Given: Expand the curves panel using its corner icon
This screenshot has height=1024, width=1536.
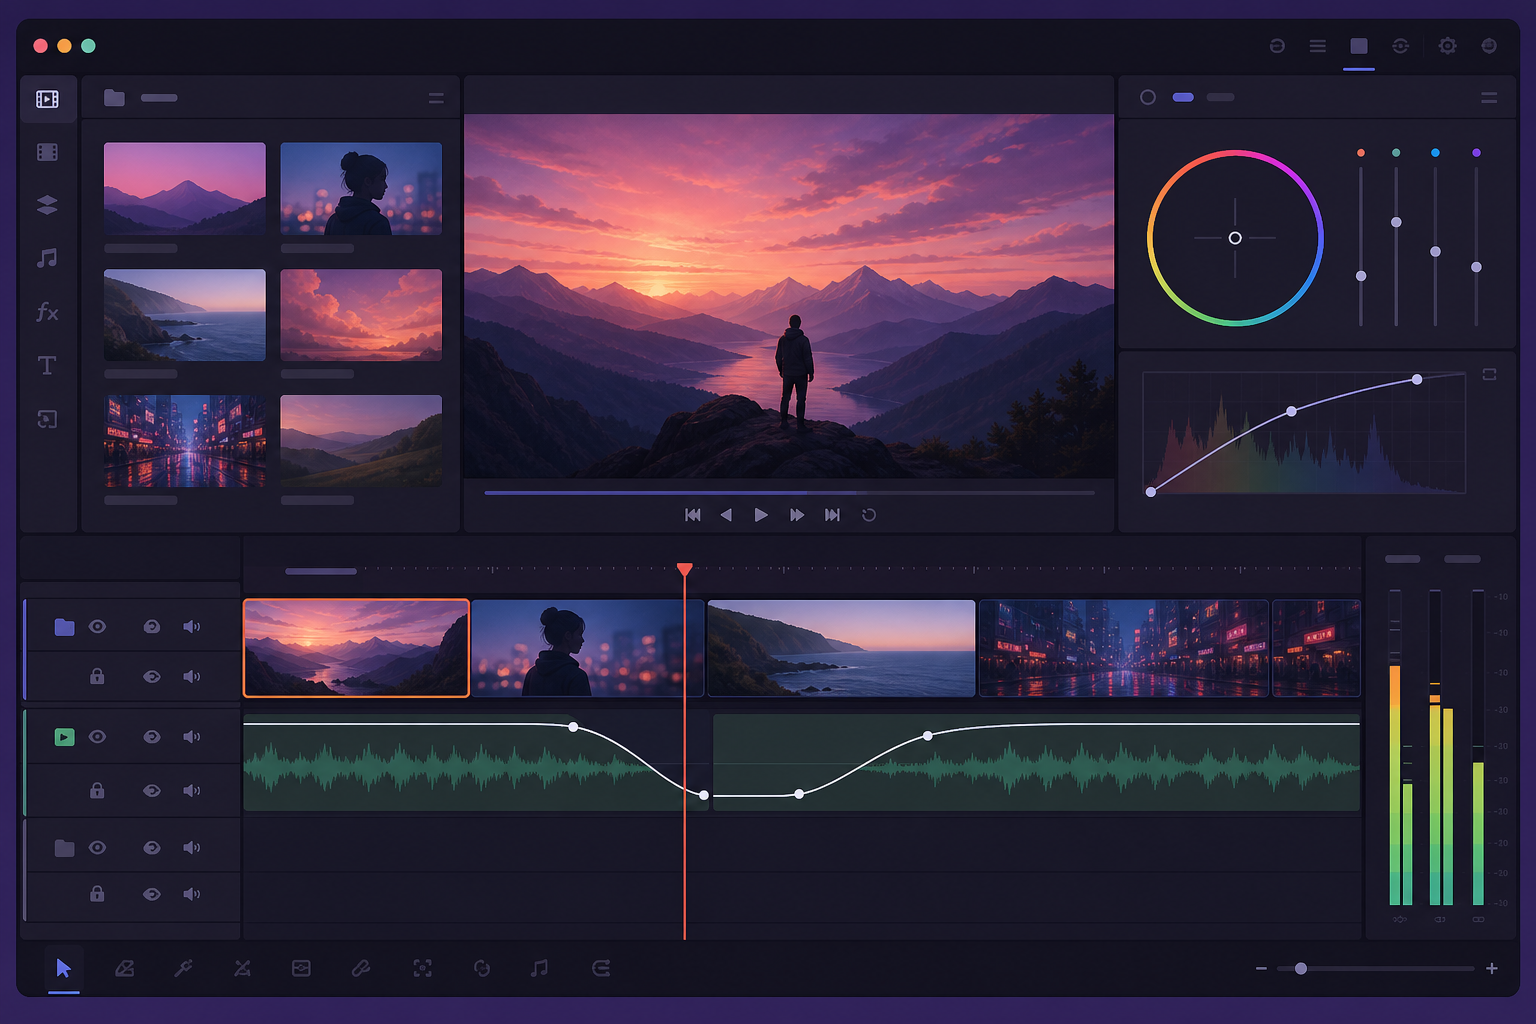Looking at the screenshot, I should [1489, 374].
